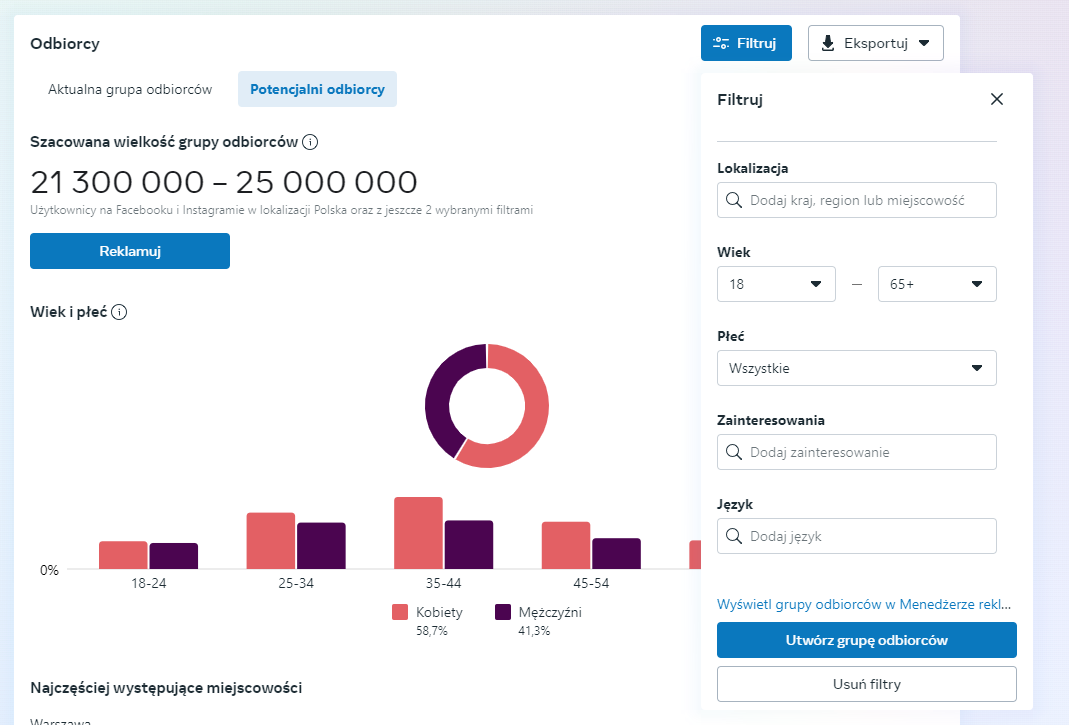The width and height of the screenshot is (1069, 725).
Task: Click the info icon beside Szacowana wielkość grupy odbiorców
Action: click(310, 142)
